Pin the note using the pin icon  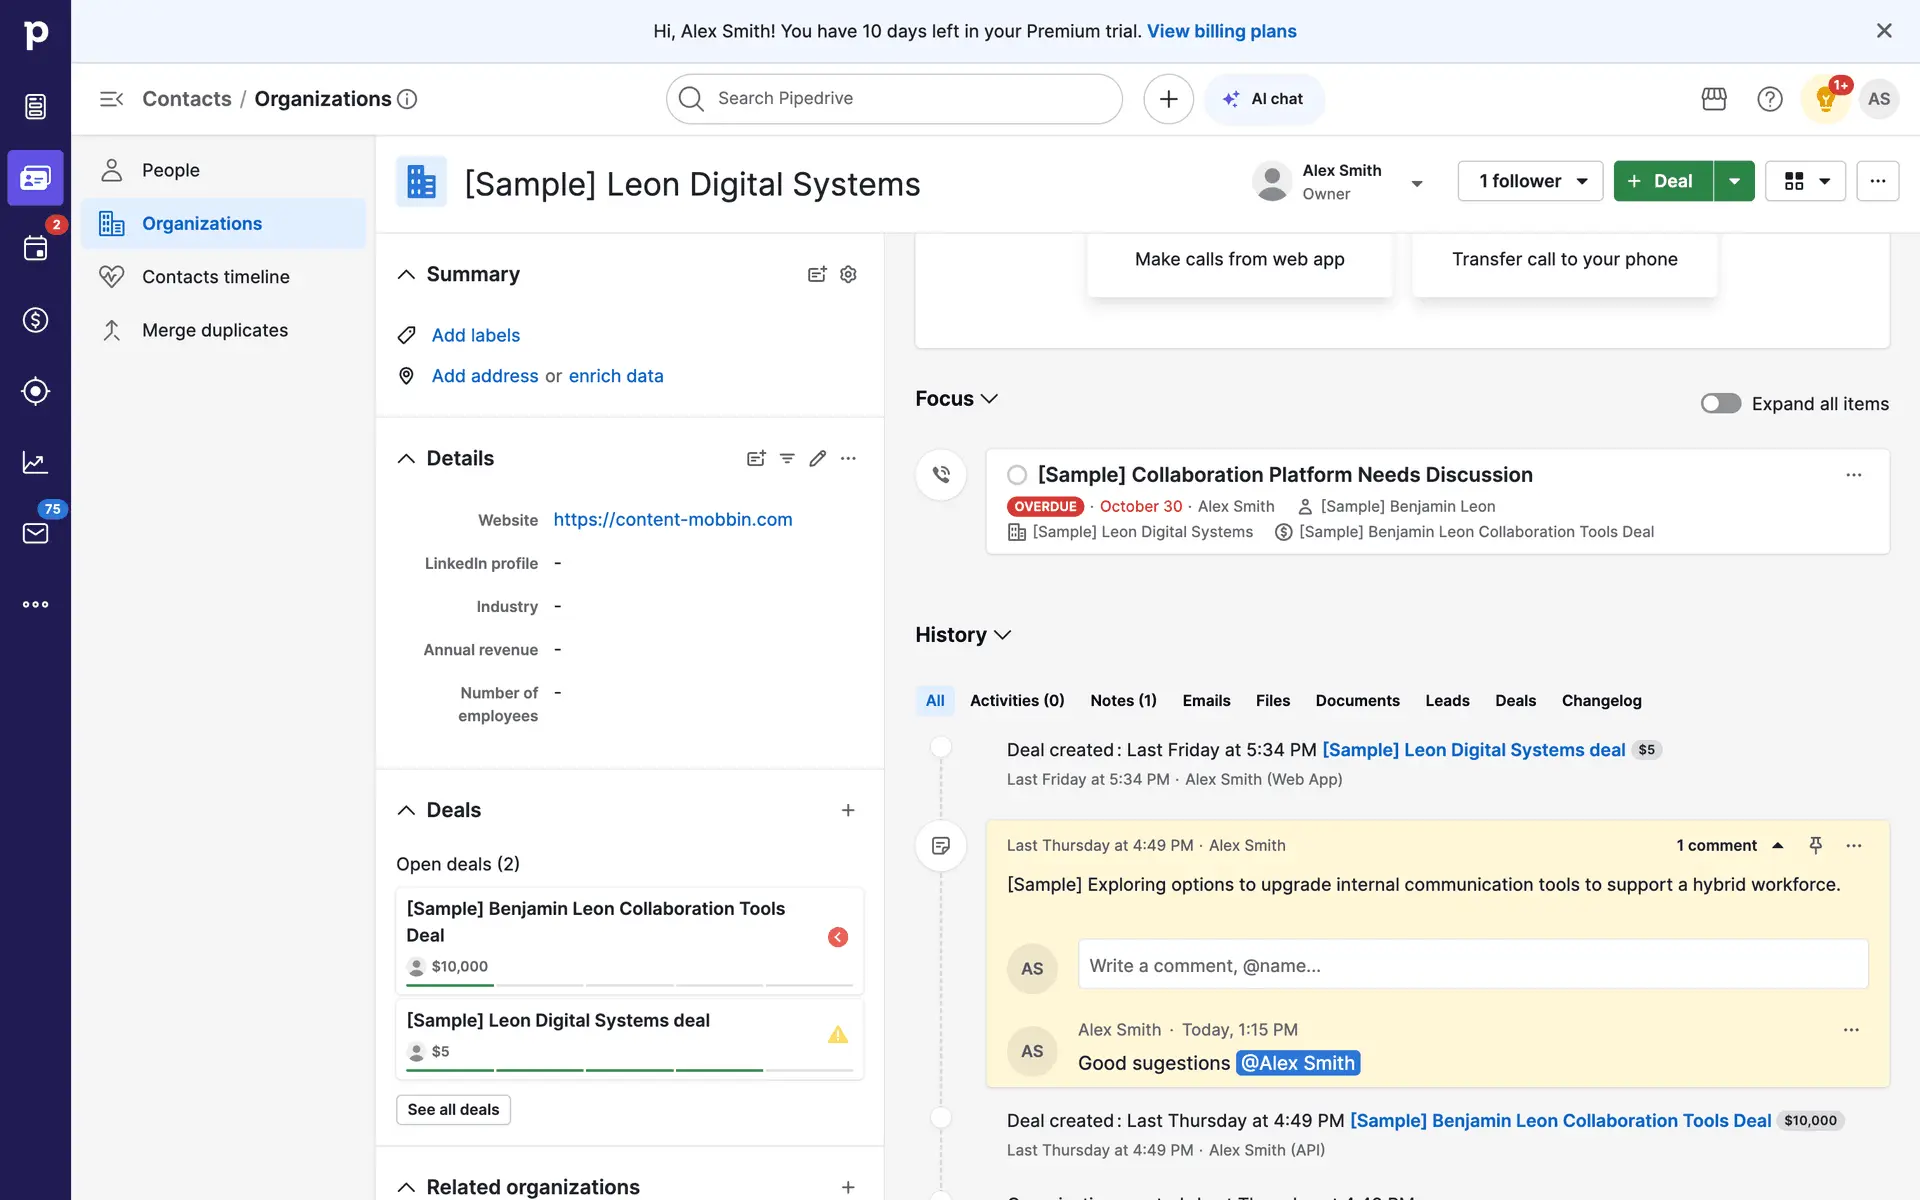pos(1816,845)
